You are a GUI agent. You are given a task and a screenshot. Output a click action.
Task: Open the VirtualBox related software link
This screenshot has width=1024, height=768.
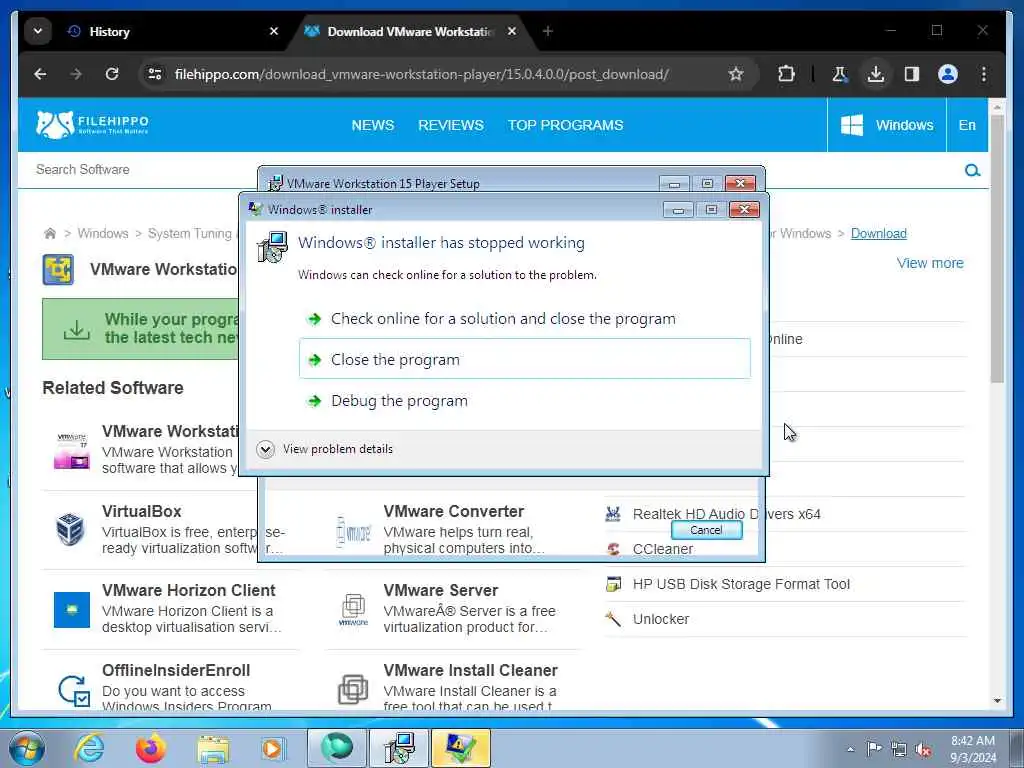tap(142, 511)
